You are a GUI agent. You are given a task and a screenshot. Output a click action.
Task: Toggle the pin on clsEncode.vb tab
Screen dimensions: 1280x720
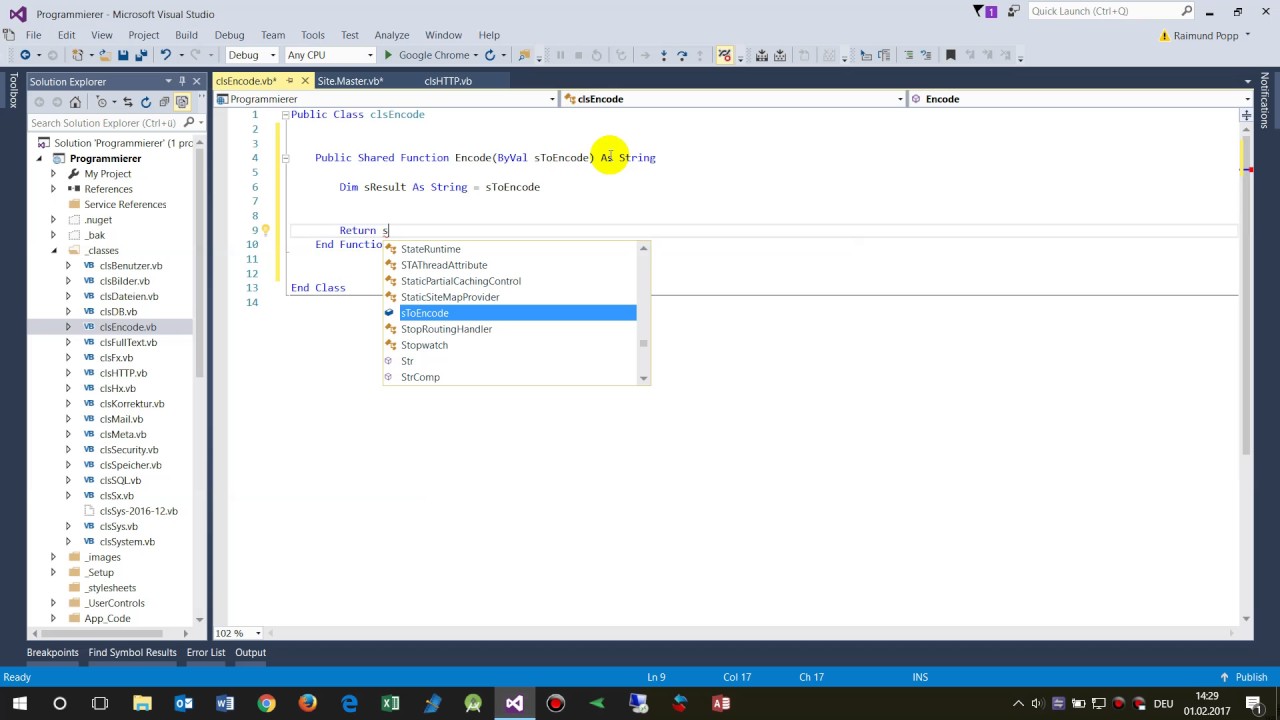tap(290, 81)
